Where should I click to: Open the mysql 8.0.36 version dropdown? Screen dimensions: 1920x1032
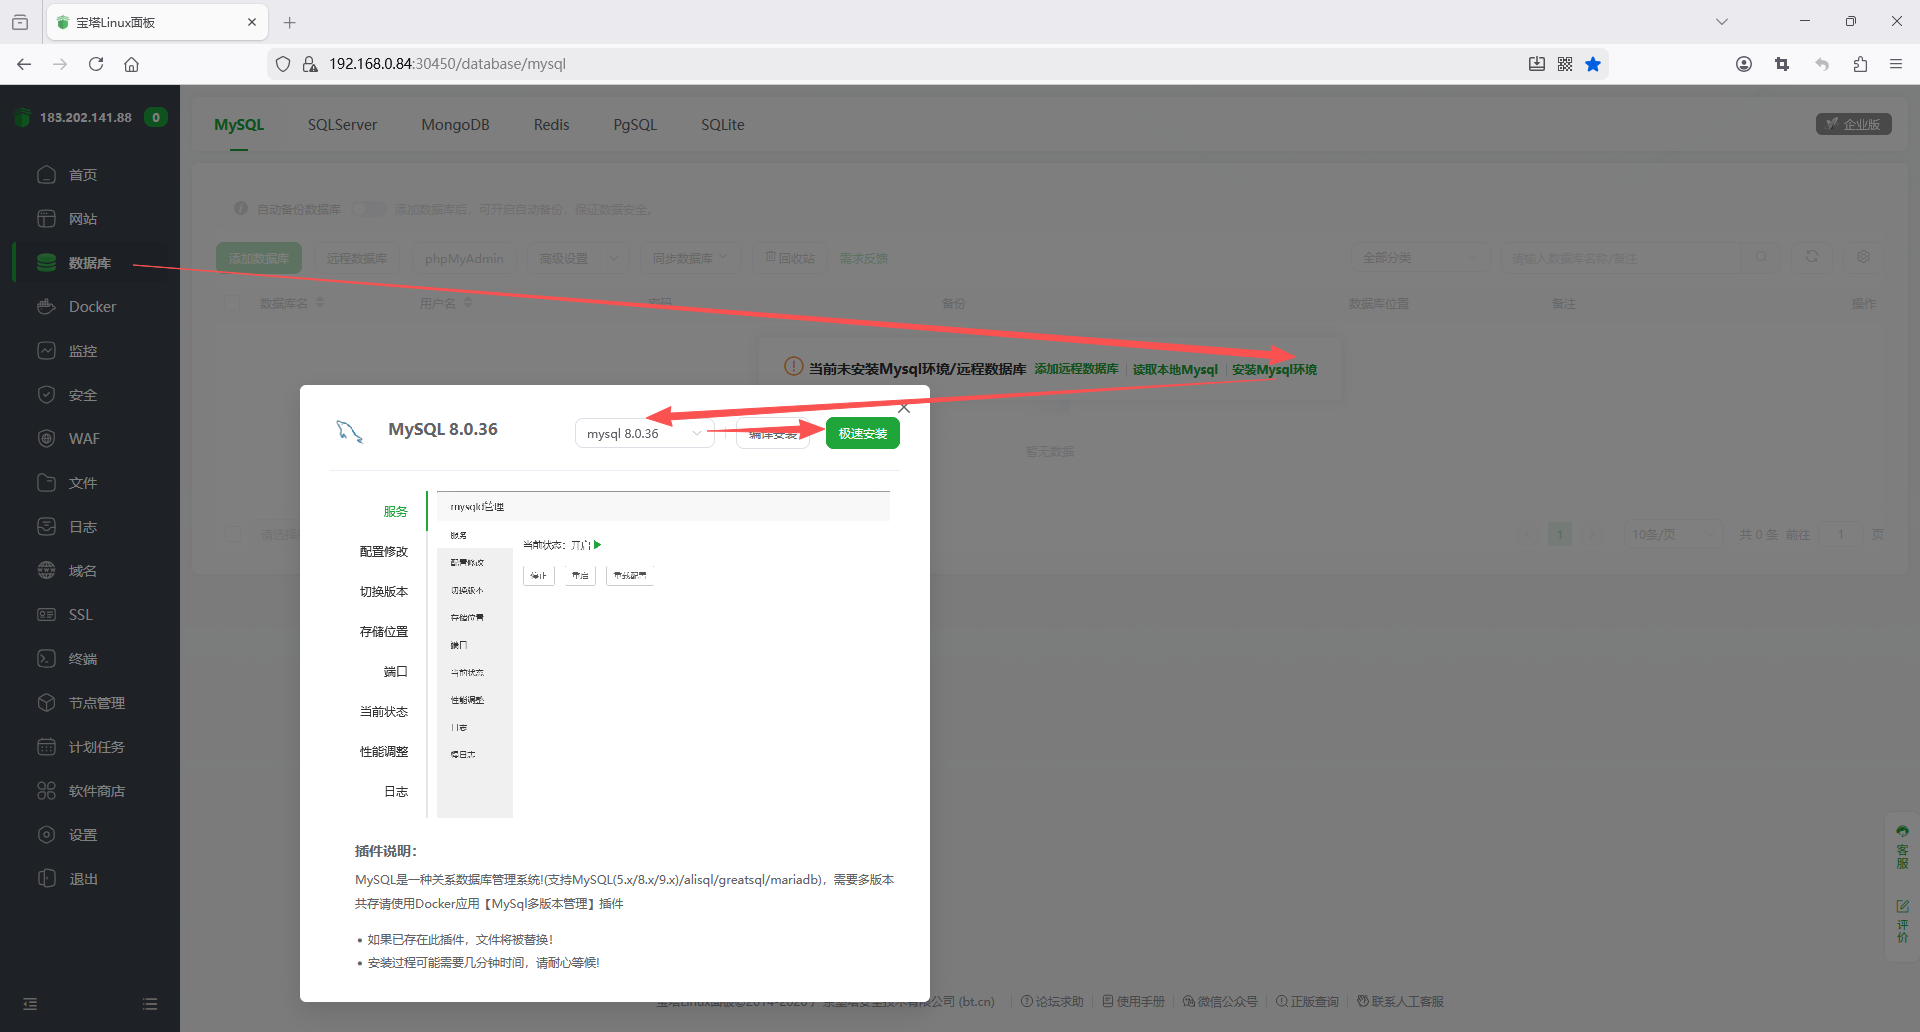coord(644,434)
